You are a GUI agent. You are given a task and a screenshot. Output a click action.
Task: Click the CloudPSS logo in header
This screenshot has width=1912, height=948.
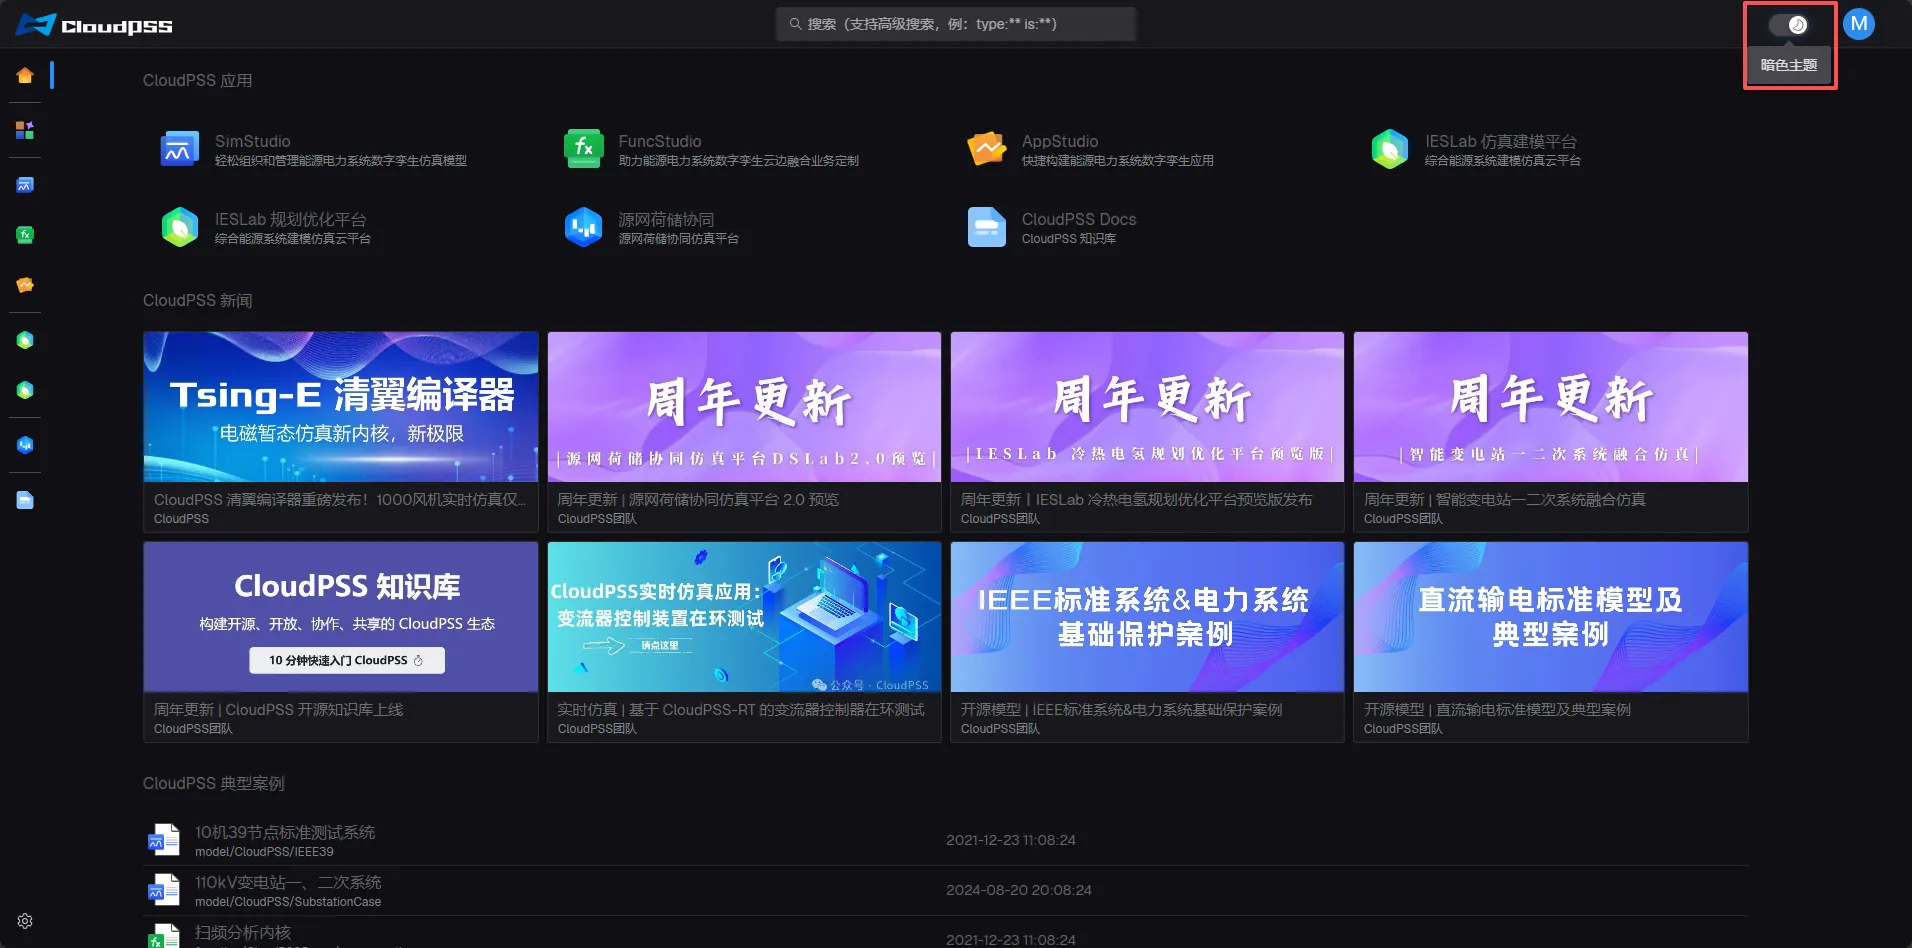[94, 25]
